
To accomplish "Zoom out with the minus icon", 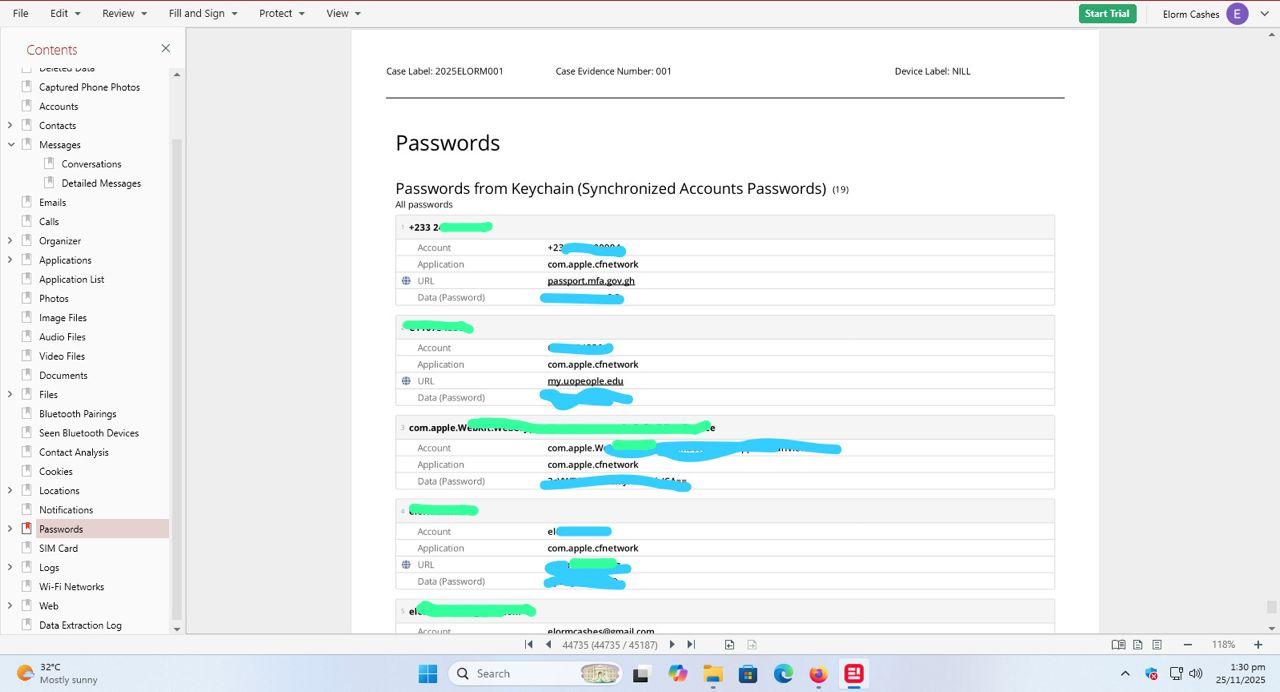I will 1187,645.
